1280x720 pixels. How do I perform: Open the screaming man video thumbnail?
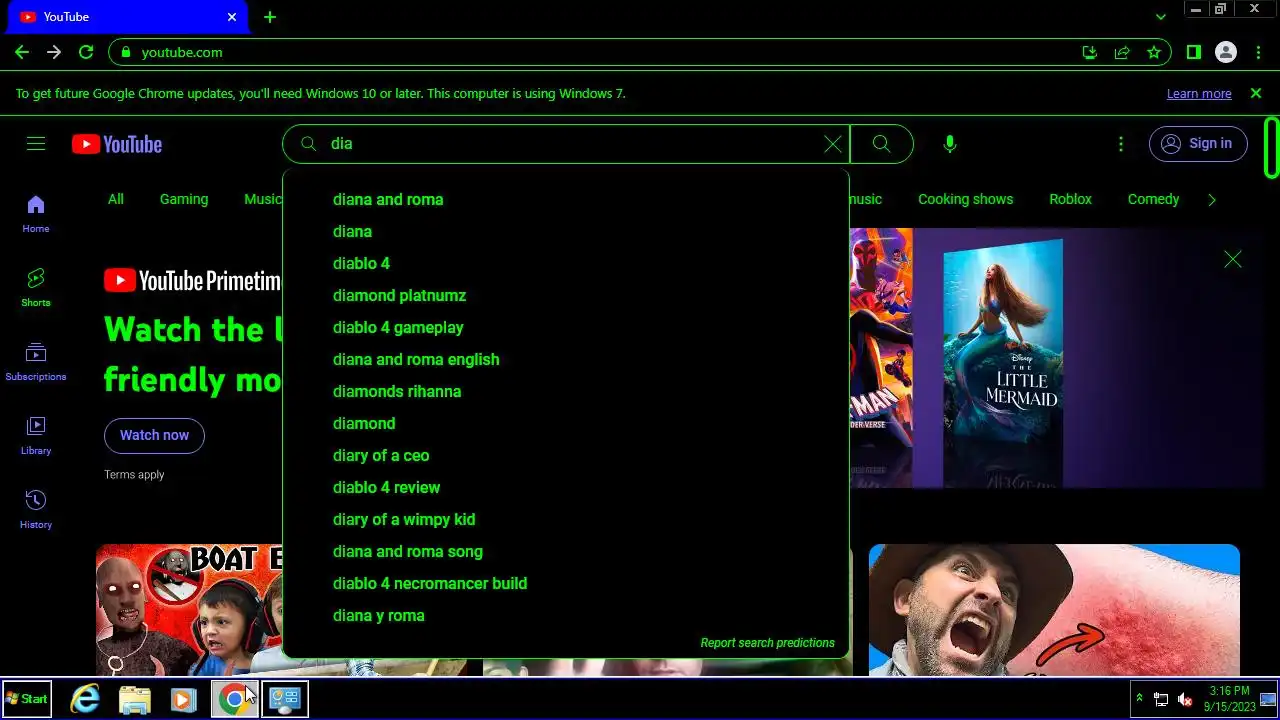[x=1054, y=610]
